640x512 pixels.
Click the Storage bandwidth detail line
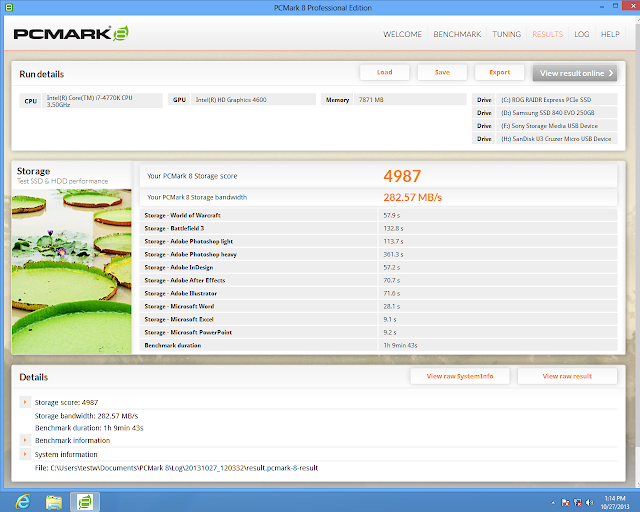pos(87,416)
